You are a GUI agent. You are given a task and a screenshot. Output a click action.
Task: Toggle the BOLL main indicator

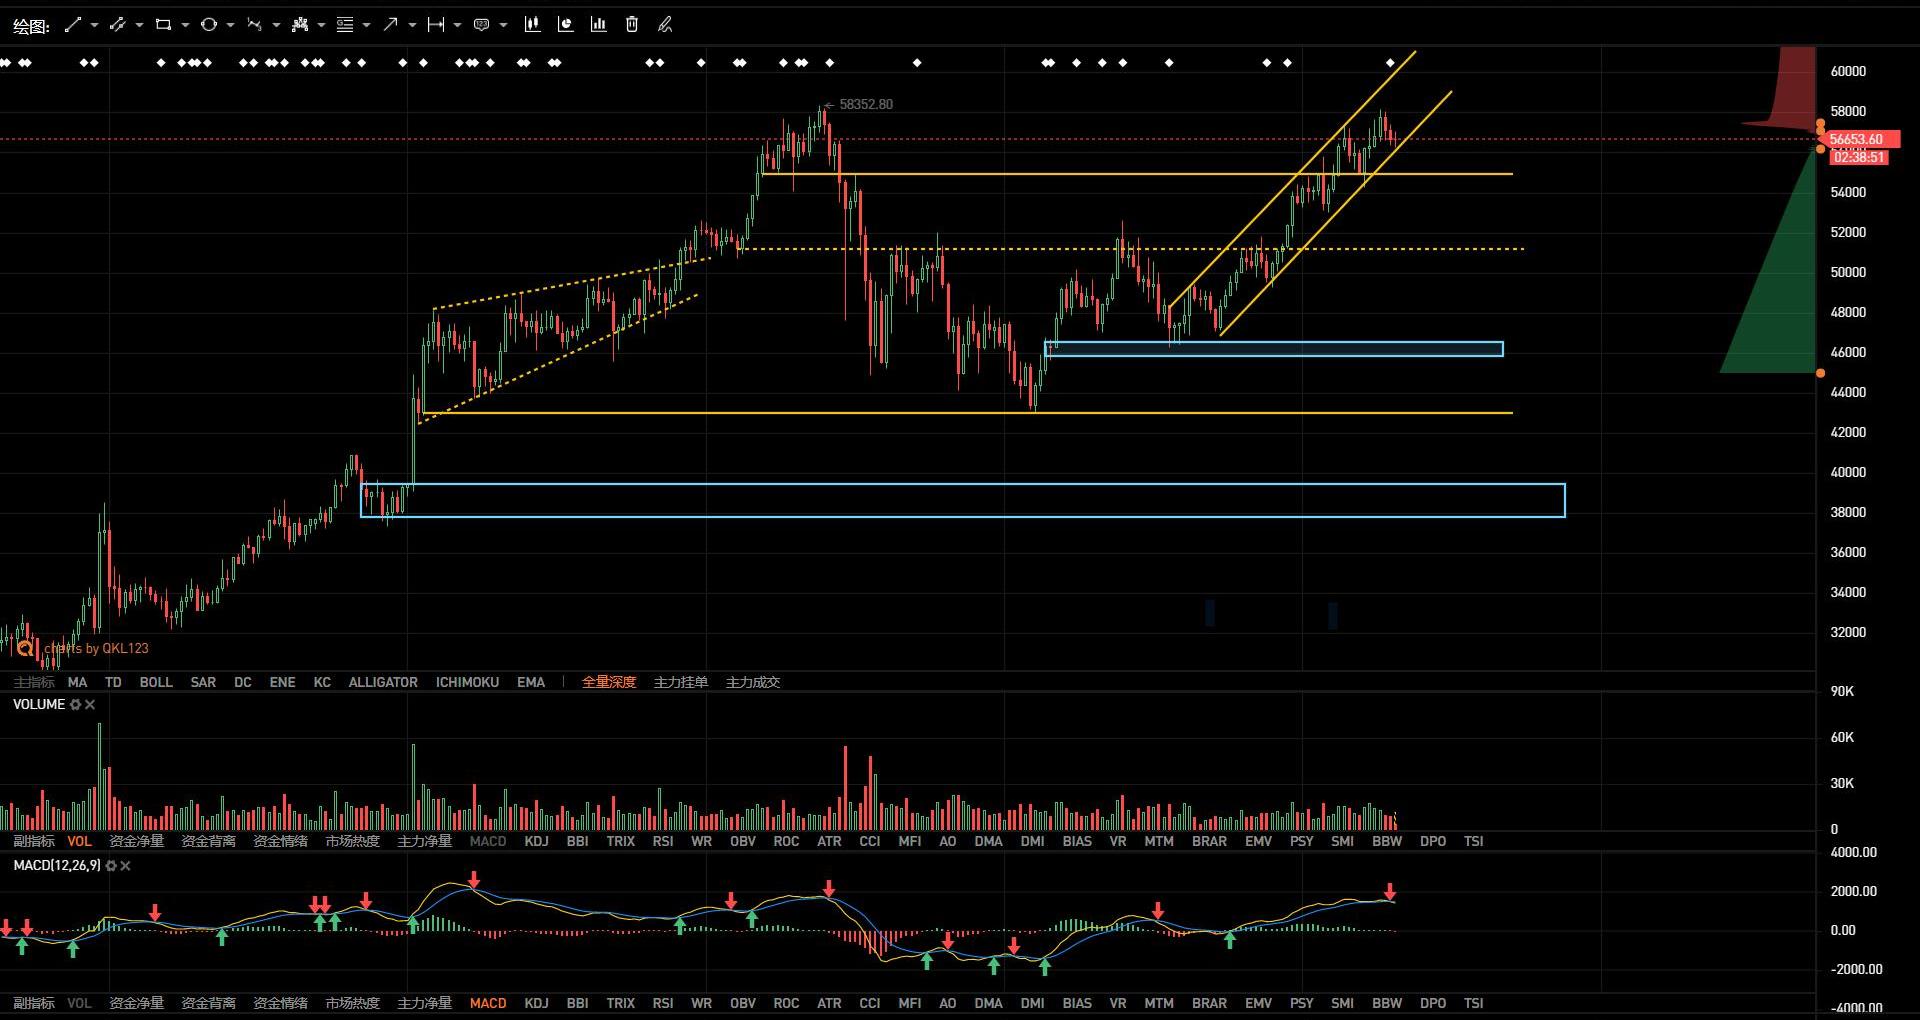tap(156, 682)
